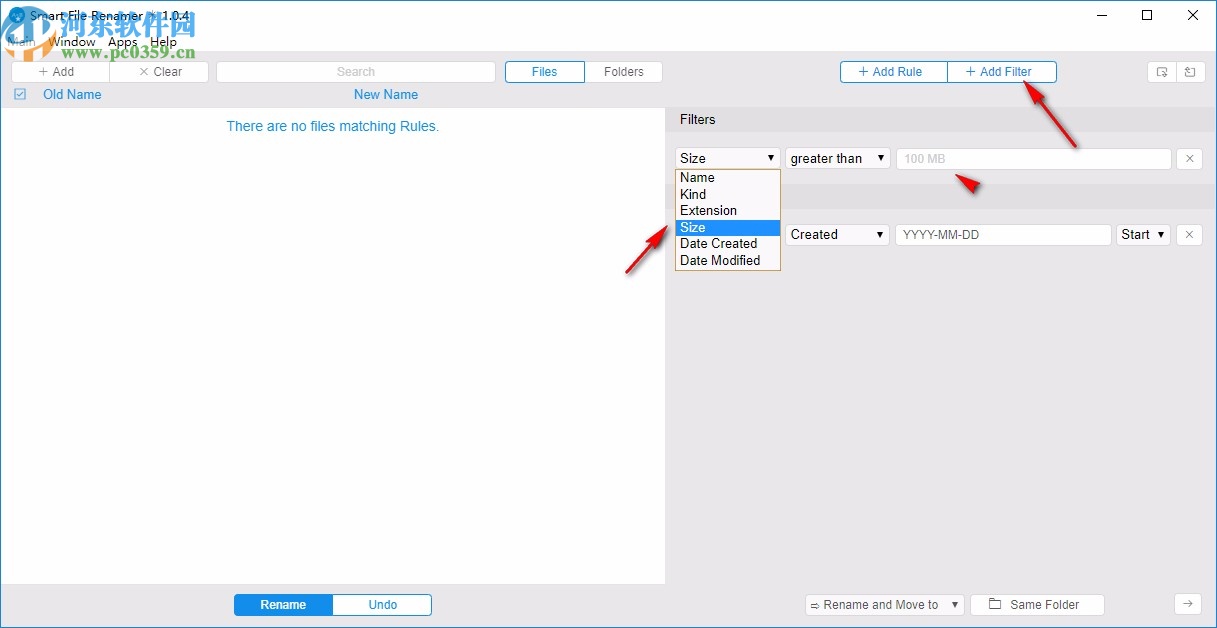Click the X icon on the Clear button
This screenshot has width=1217, height=628.
(144, 71)
